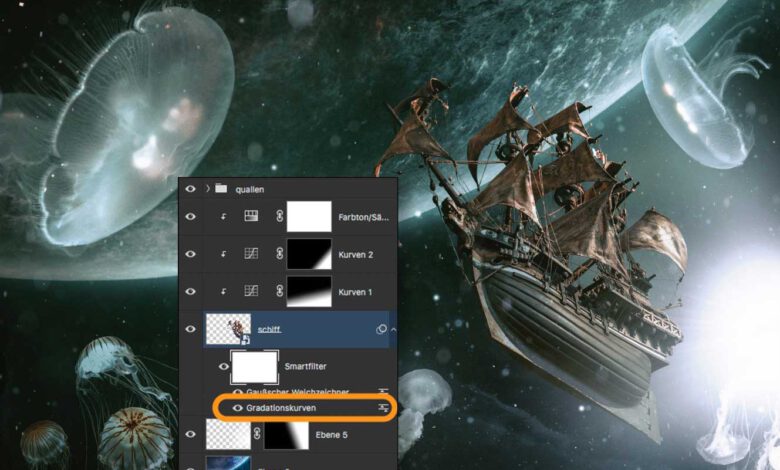
Task: Click the Kurven 2 clipping arrow icon
Action: coord(223,254)
